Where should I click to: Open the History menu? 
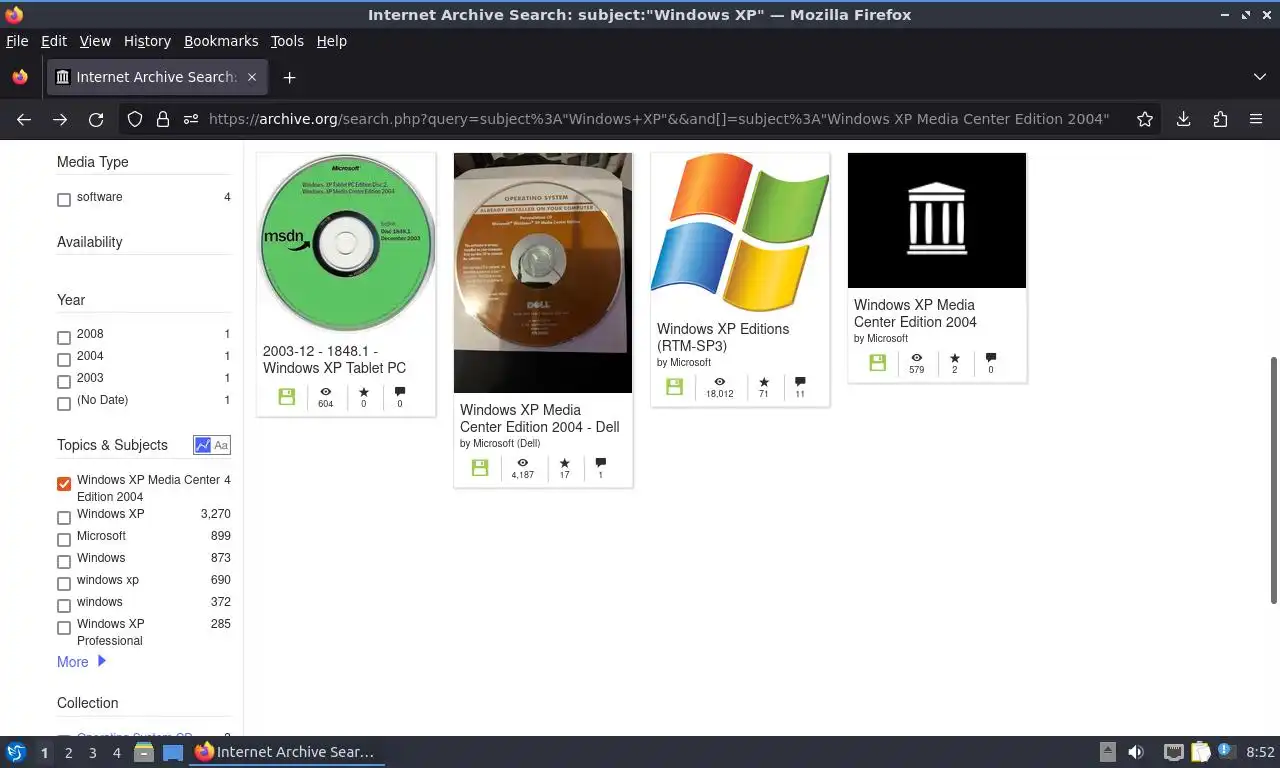tap(147, 41)
